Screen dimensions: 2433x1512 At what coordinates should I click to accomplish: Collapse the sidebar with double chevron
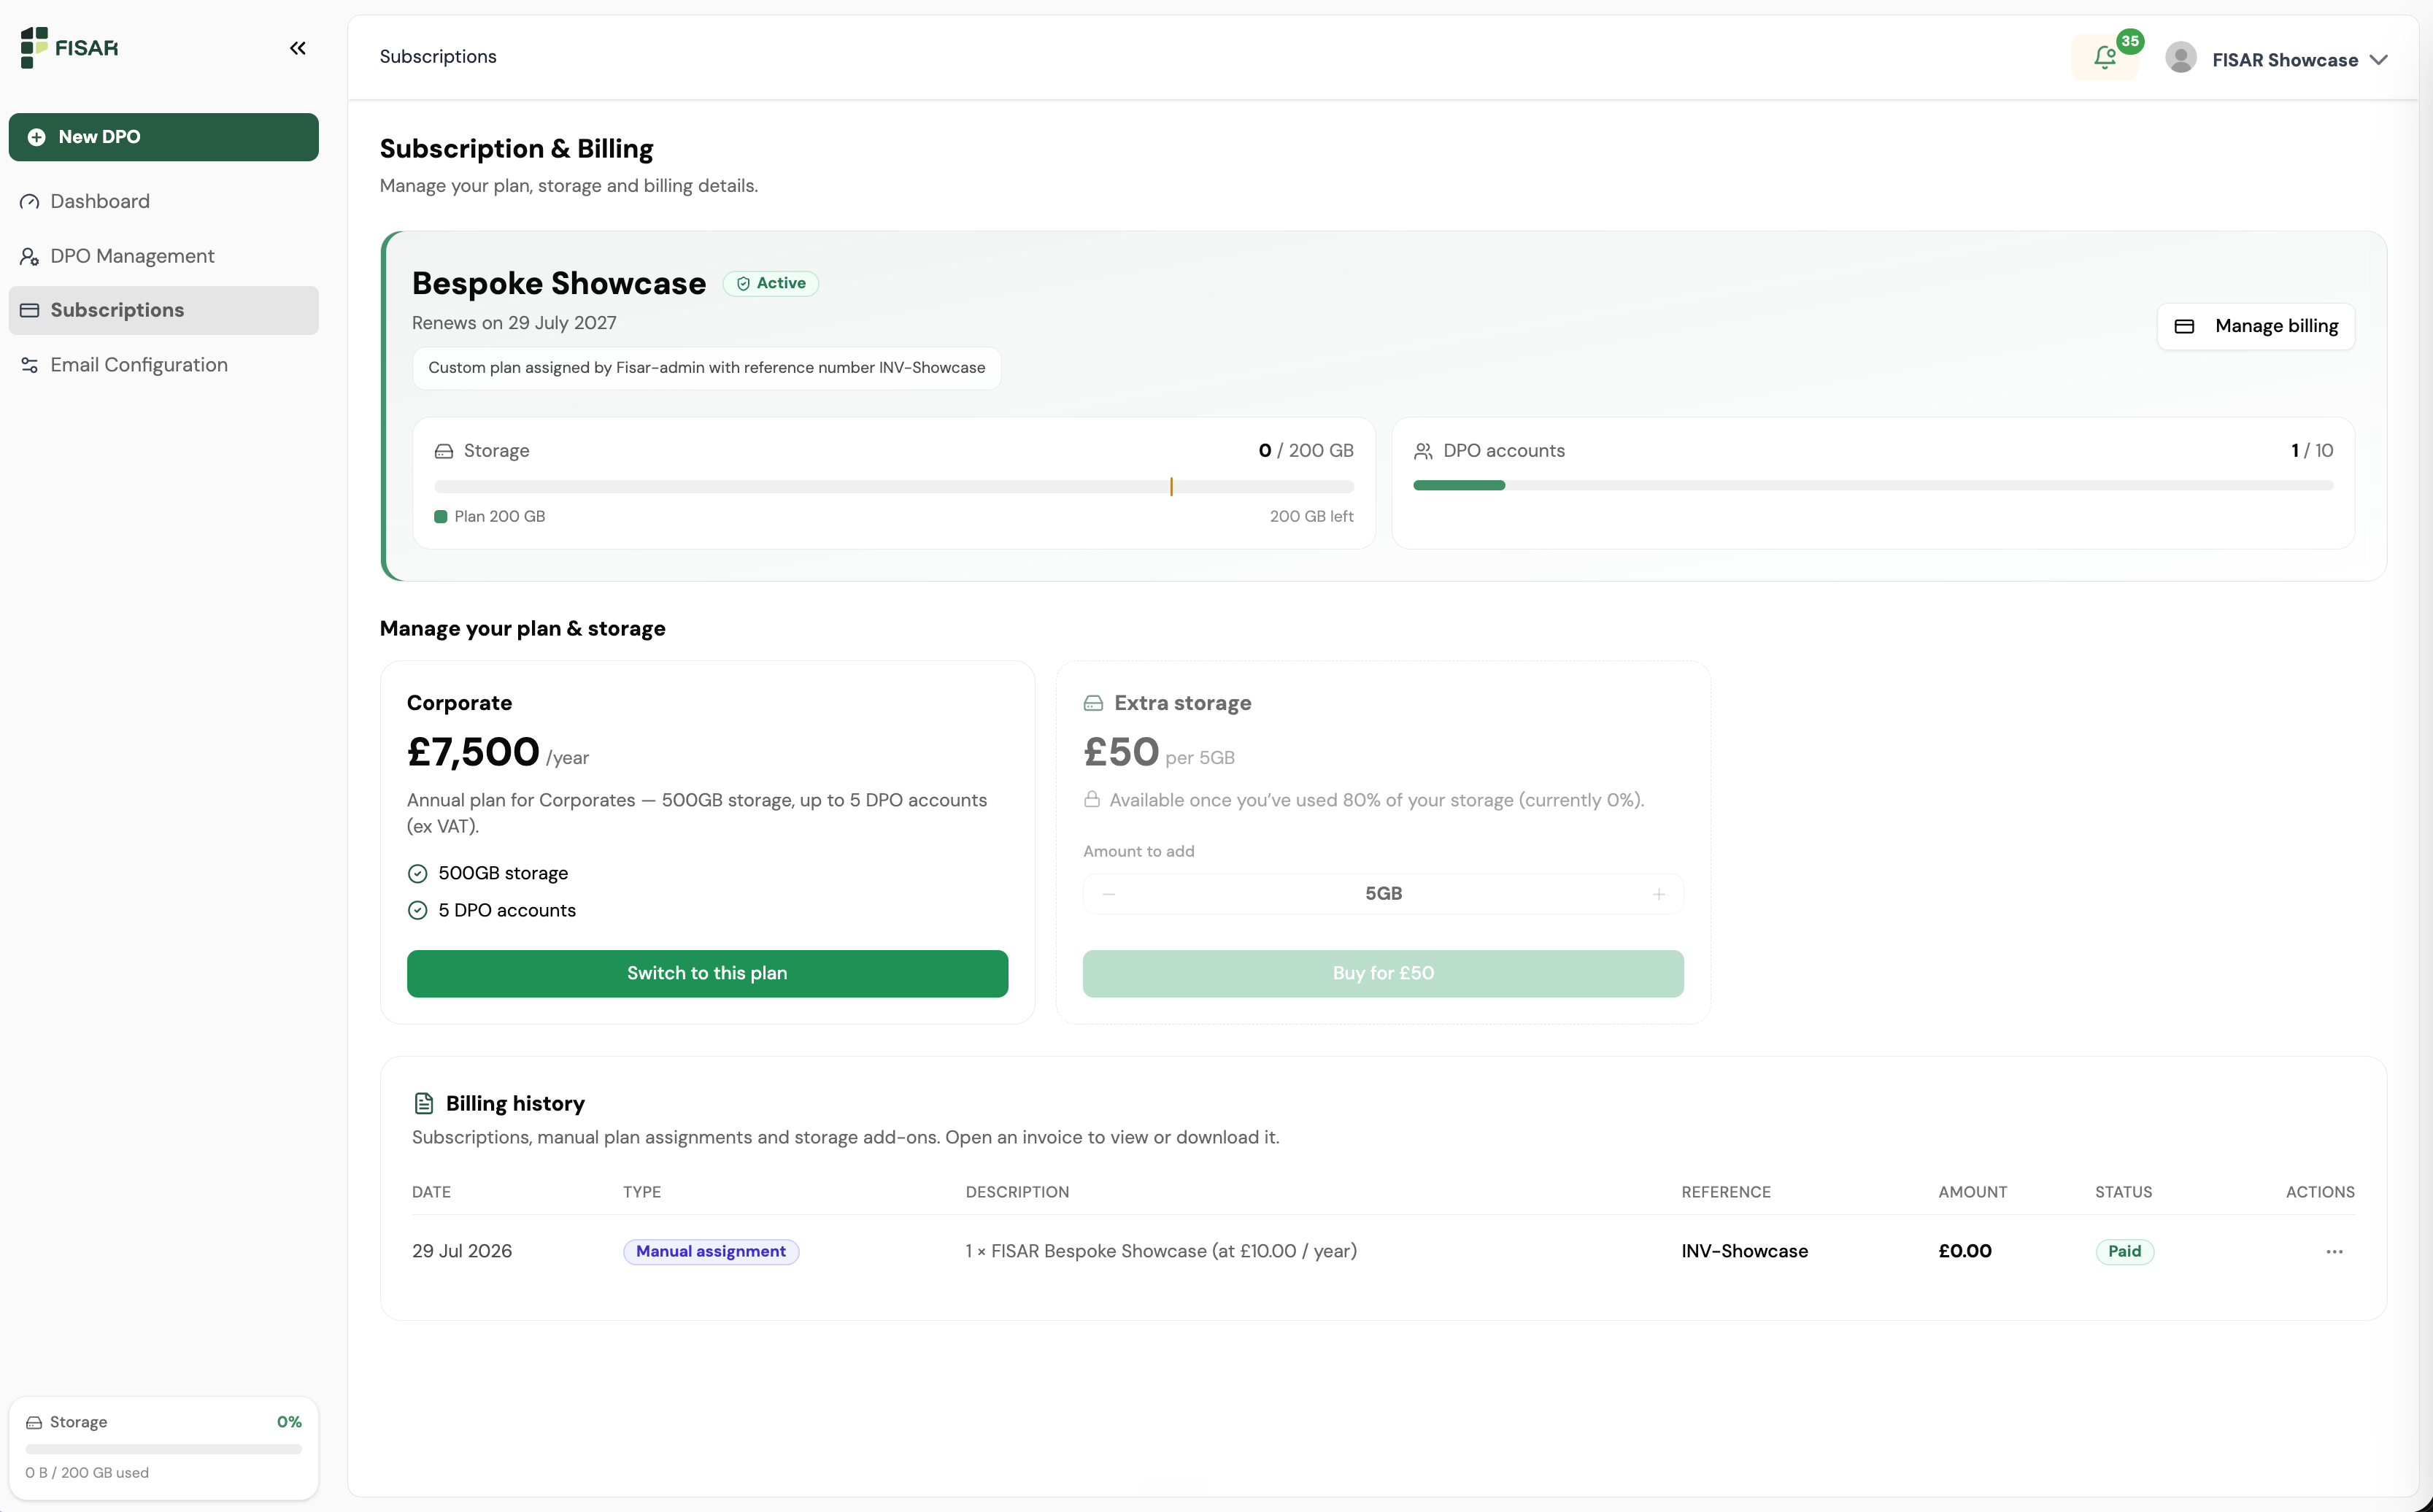297,48
